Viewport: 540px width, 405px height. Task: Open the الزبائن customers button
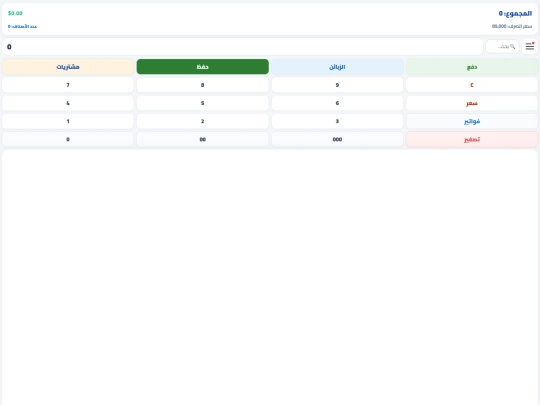click(337, 67)
